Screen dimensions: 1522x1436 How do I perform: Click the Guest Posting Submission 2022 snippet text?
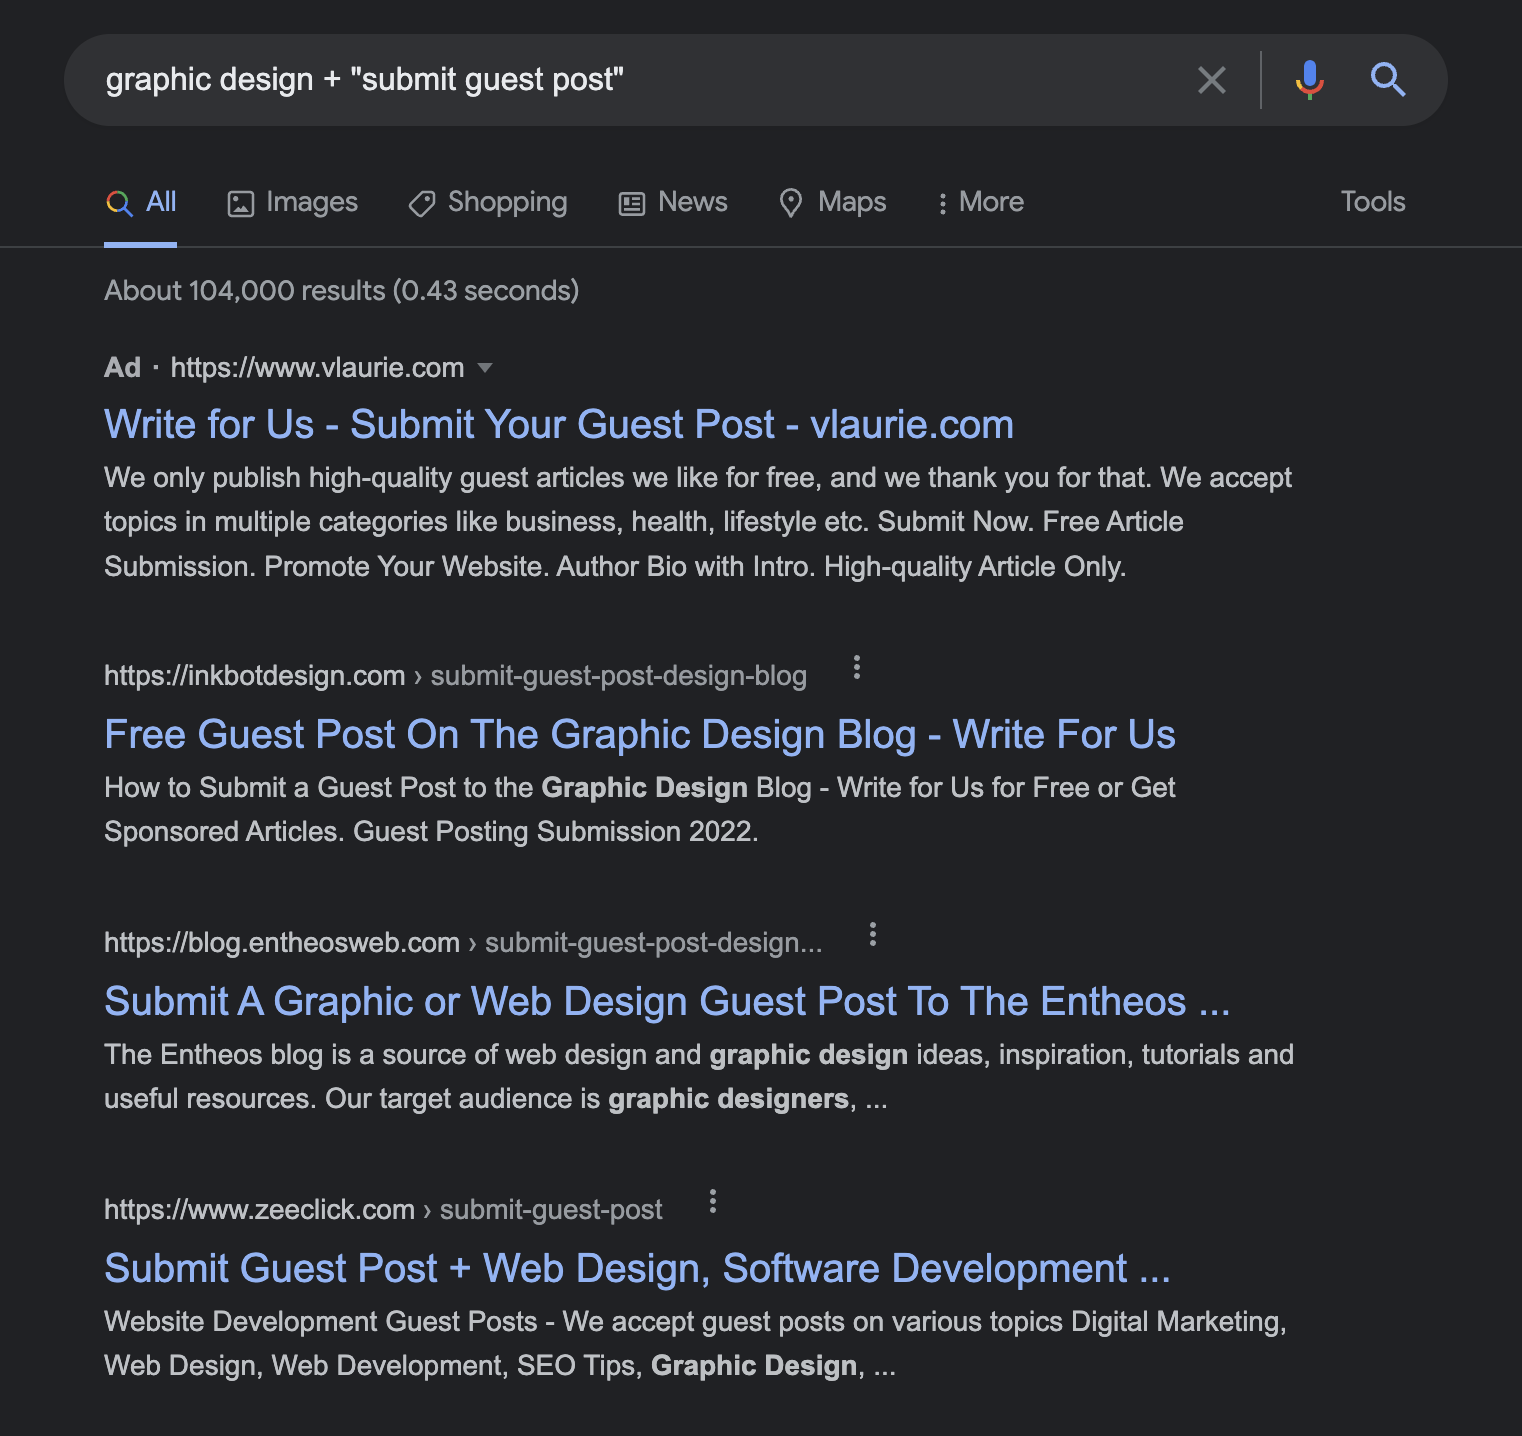pyautogui.click(x=556, y=832)
